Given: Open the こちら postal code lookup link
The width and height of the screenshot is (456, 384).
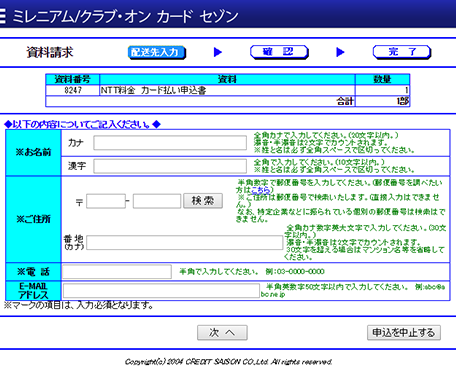Looking at the screenshot, I should click(260, 190).
